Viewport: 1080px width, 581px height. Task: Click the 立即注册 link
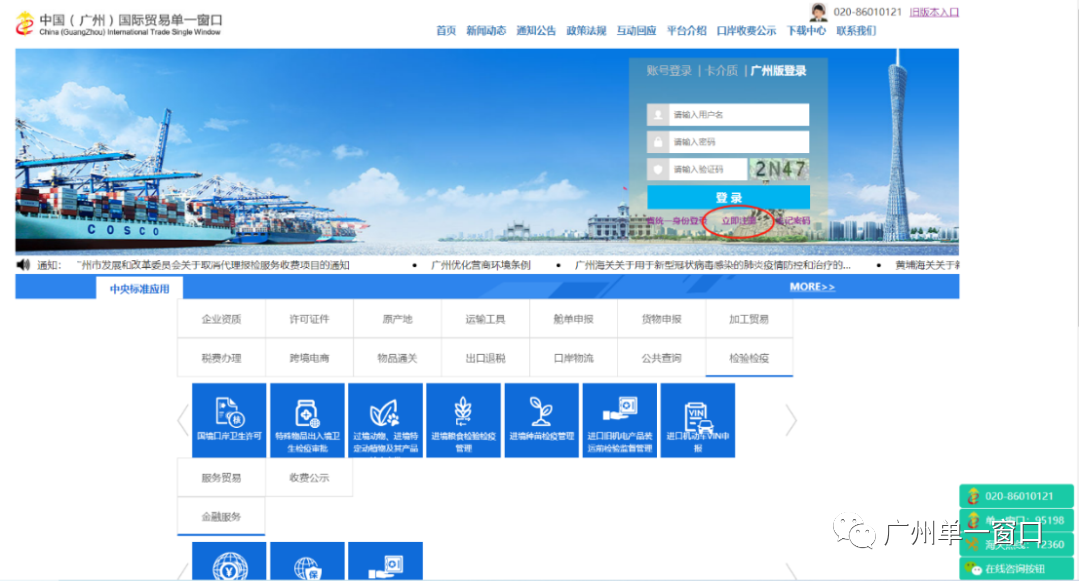pos(738,221)
